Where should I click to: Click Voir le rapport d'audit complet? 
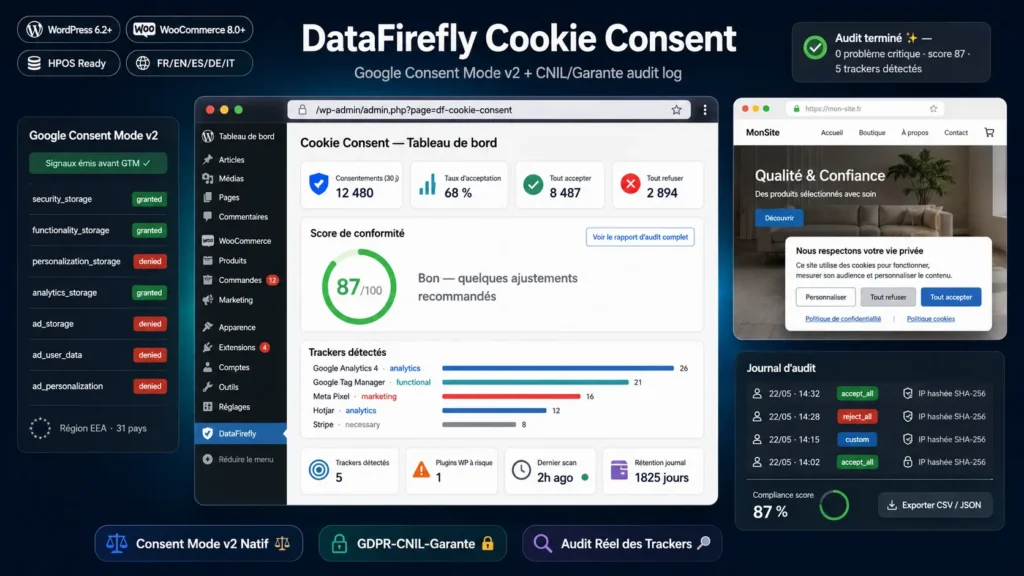(x=640, y=237)
